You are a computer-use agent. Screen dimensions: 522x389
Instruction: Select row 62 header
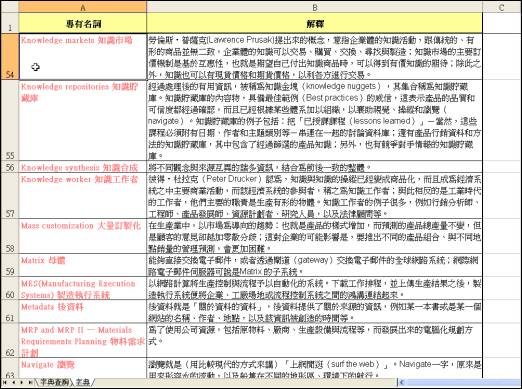tap(10, 340)
